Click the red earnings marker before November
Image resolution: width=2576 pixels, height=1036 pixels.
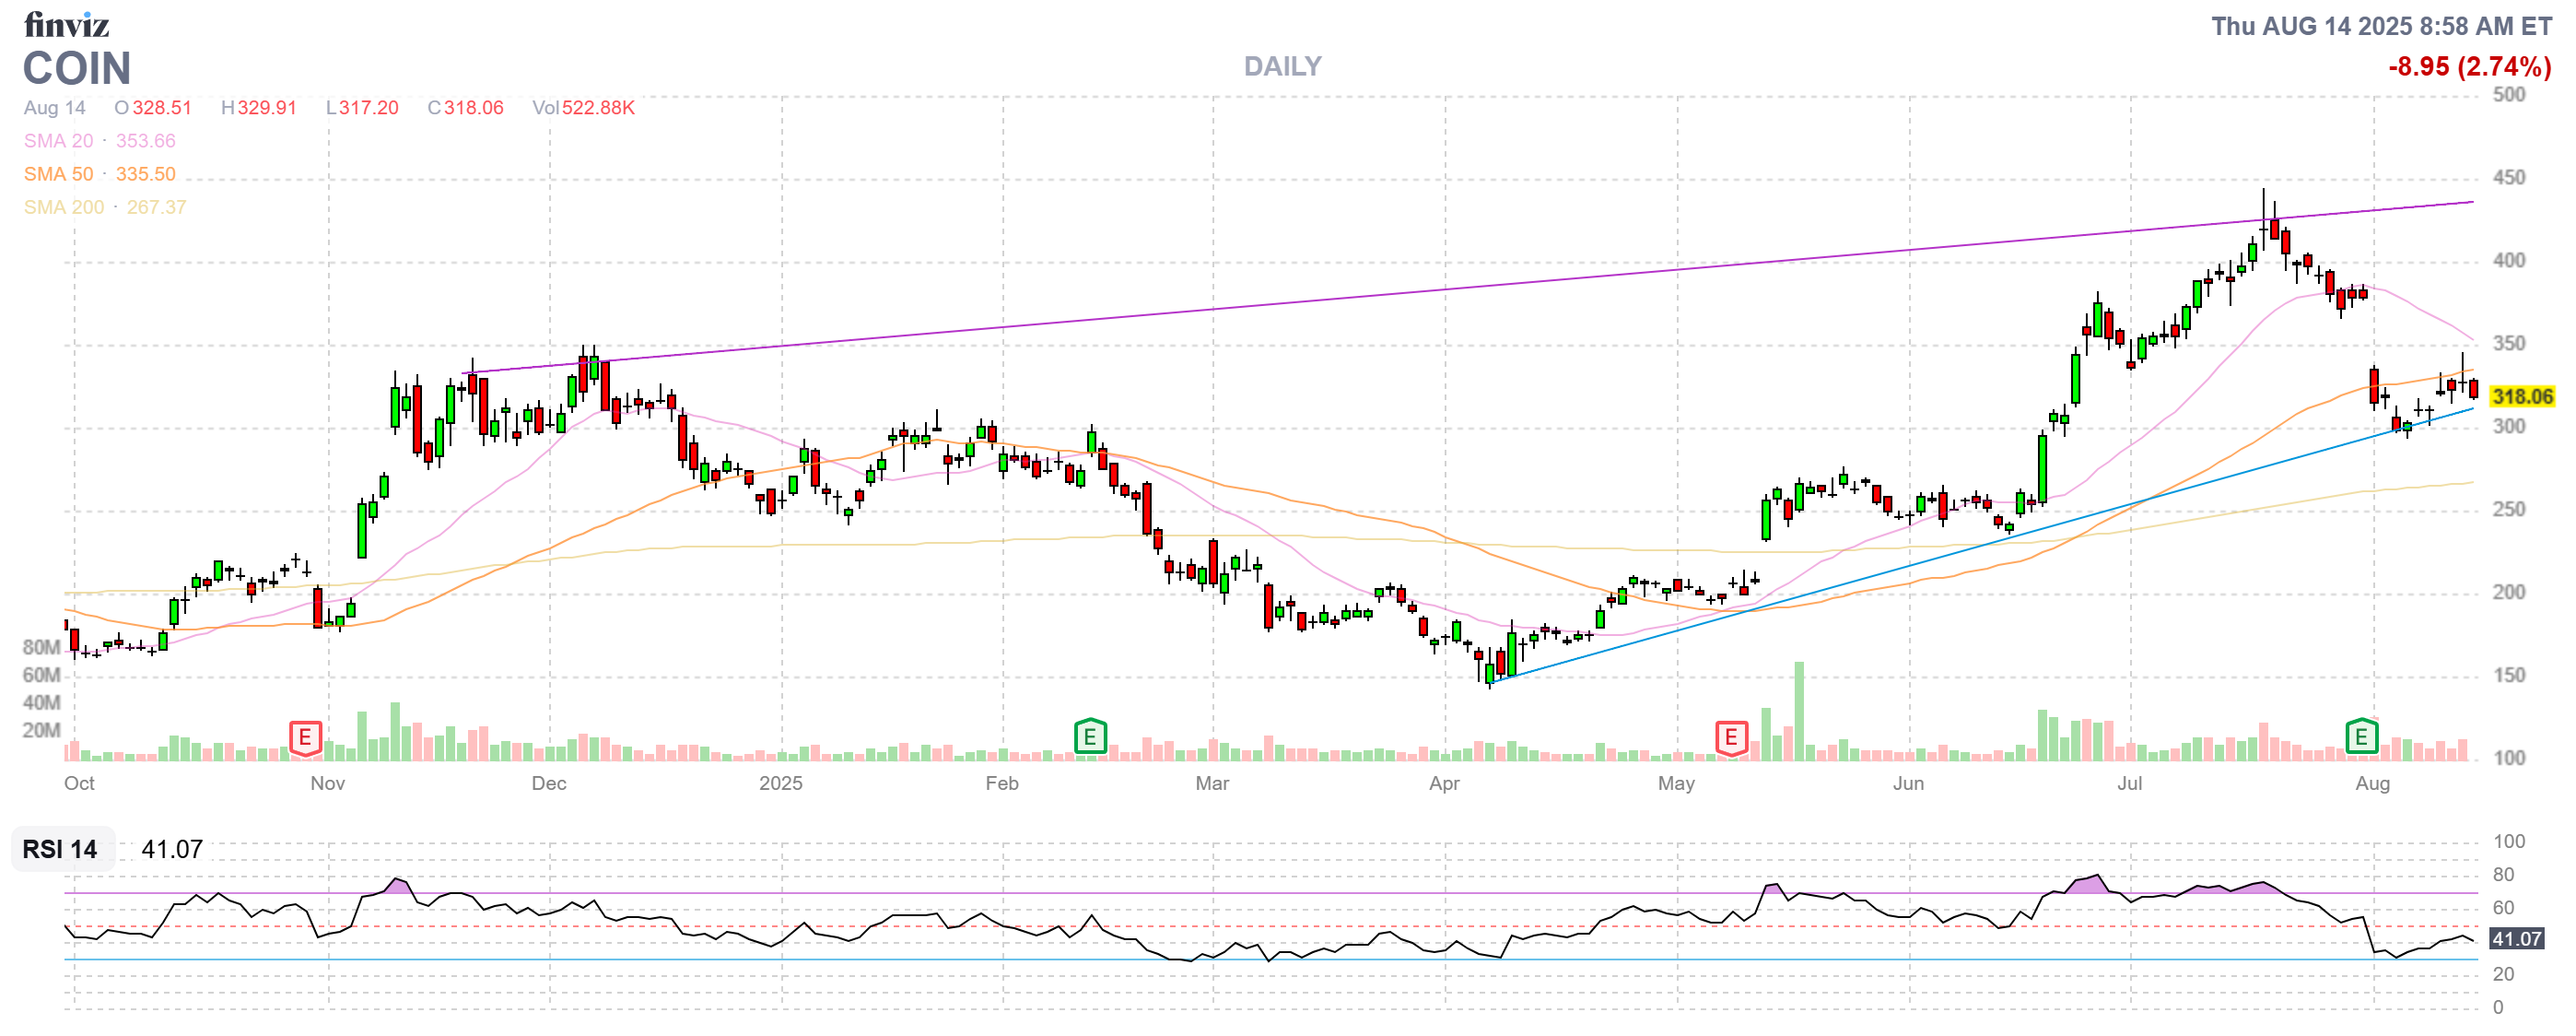pyautogui.click(x=305, y=738)
